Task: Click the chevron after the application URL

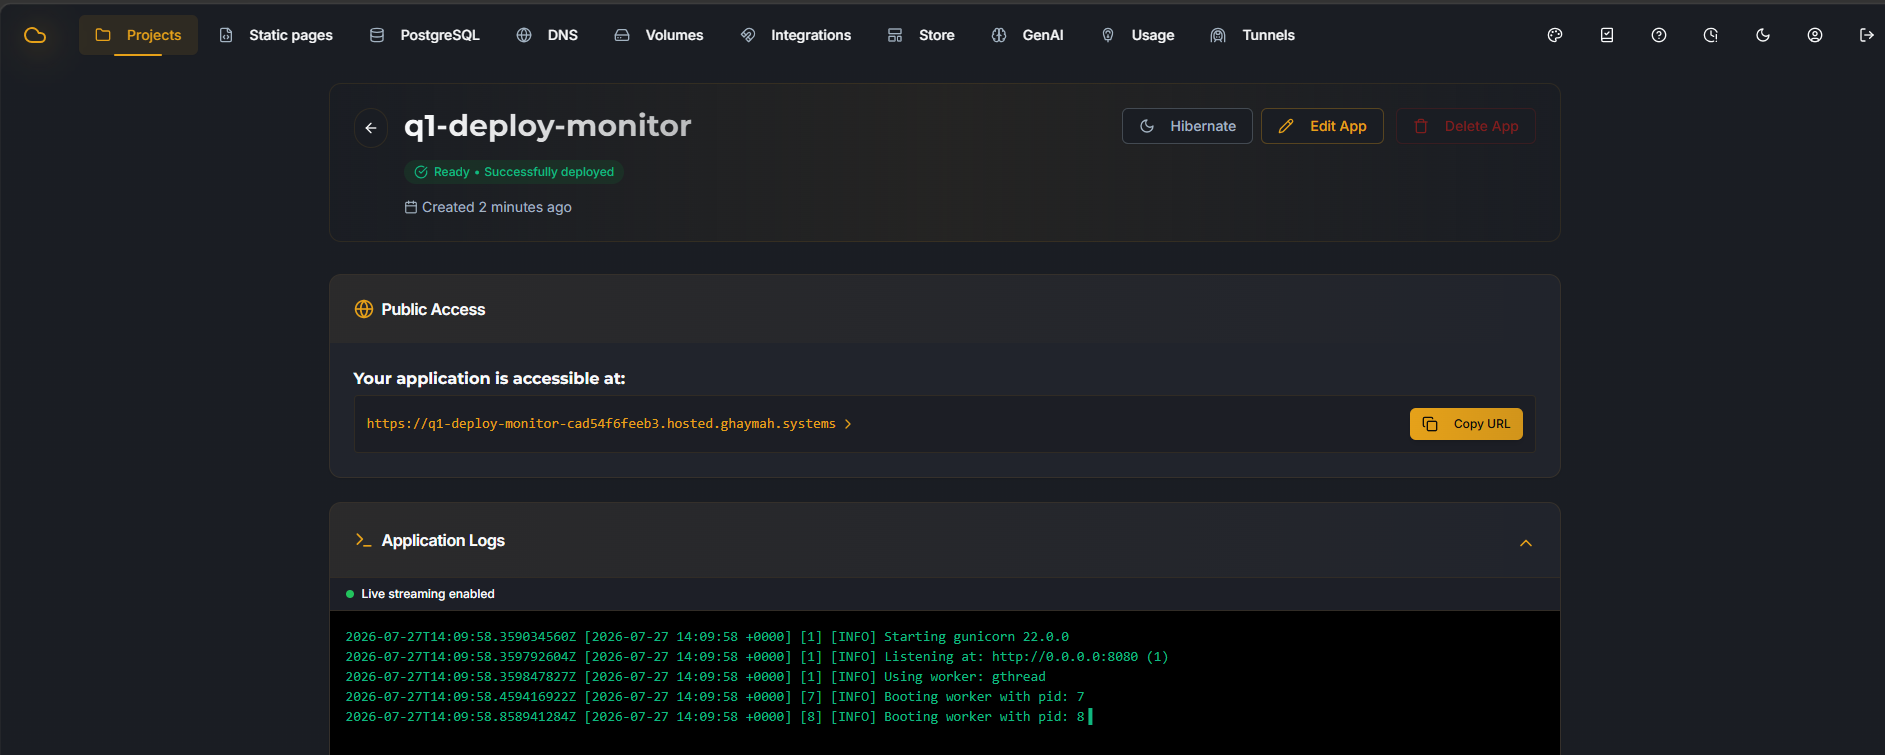Action: pyautogui.click(x=848, y=424)
